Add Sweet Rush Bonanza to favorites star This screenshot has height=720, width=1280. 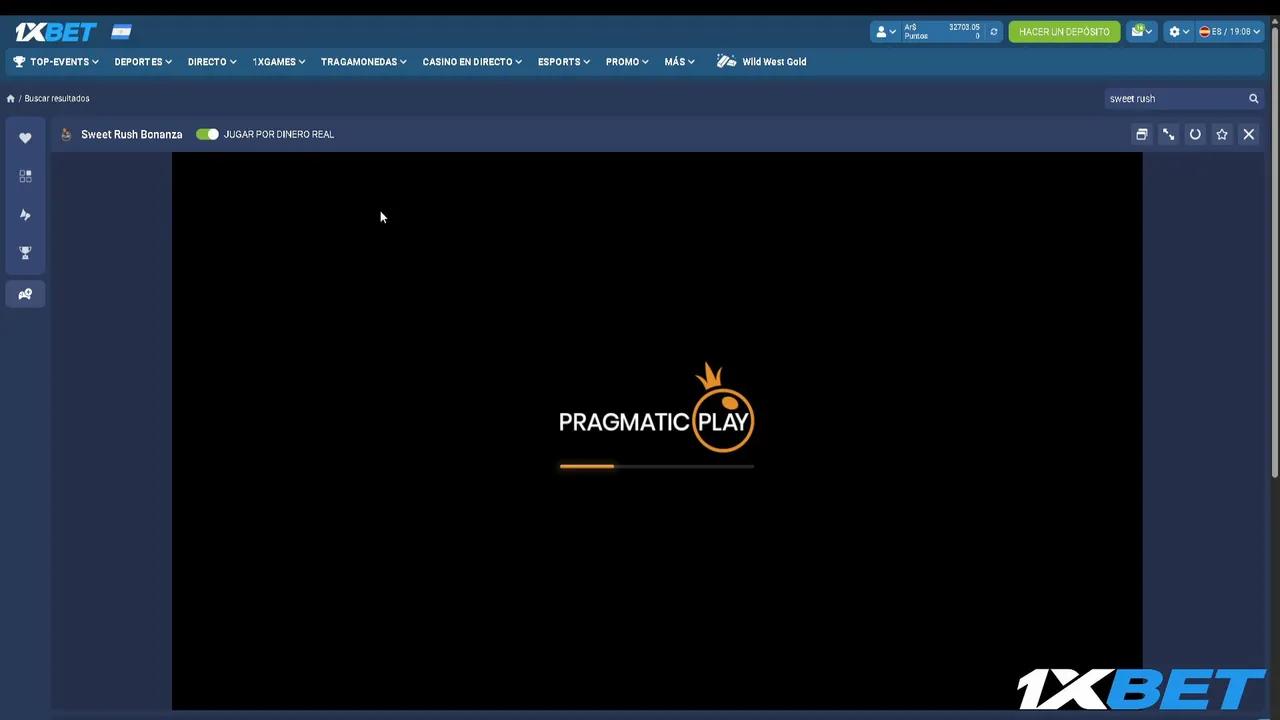(x=1222, y=134)
